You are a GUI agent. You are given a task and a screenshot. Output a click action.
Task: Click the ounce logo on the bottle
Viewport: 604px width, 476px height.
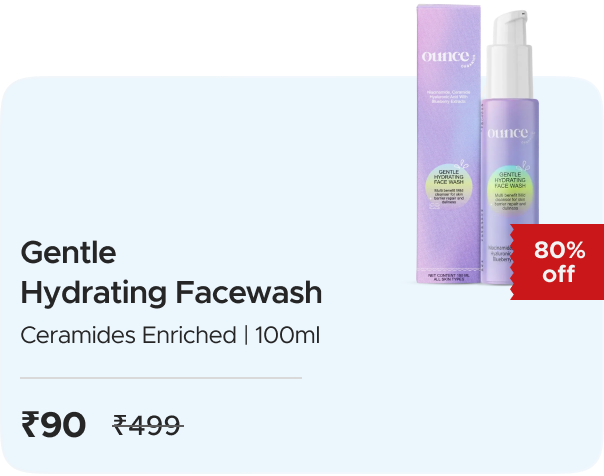tap(510, 135)
